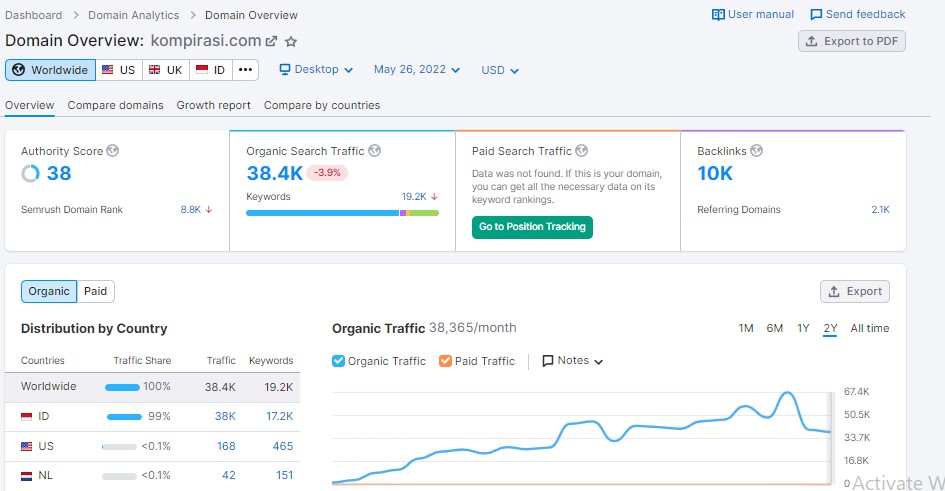Open kompirasi.com external link icon
The width and height of the screenshot is (945, 491).
[x=271, y=41]
